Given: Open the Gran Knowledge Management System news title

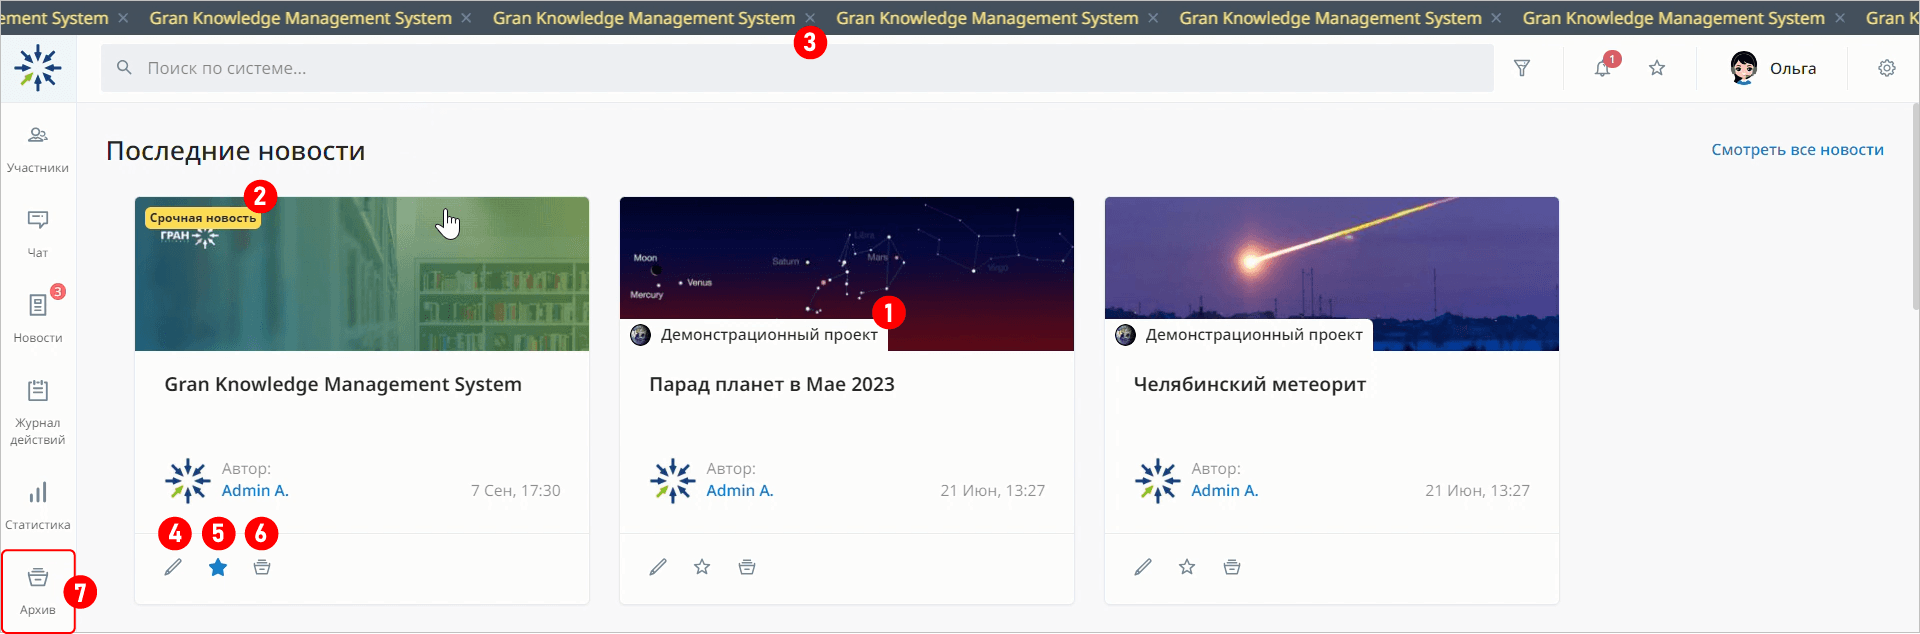Looking at the screenshot, I should click(343, 385).
